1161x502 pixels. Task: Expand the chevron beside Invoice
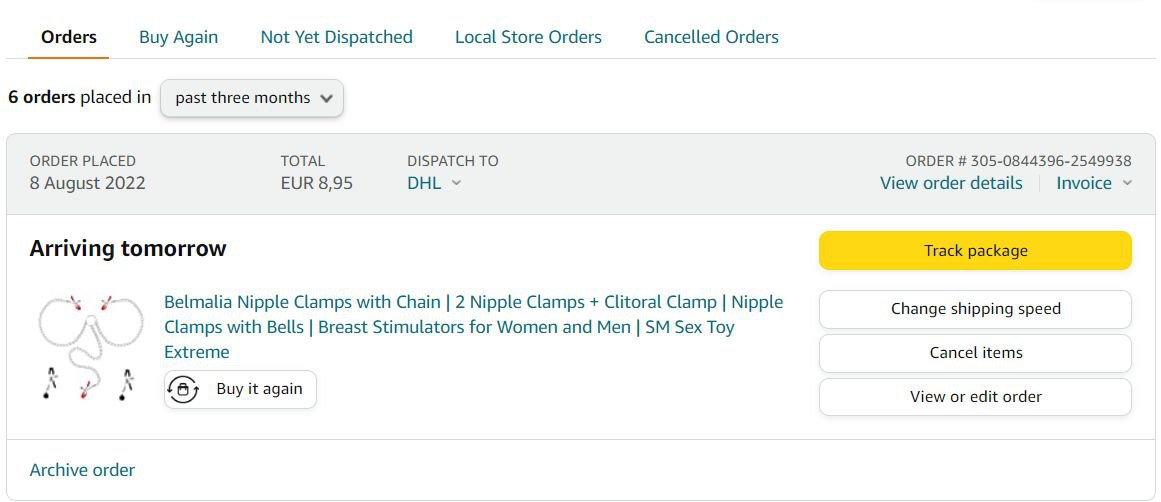tap(1127, 183)
